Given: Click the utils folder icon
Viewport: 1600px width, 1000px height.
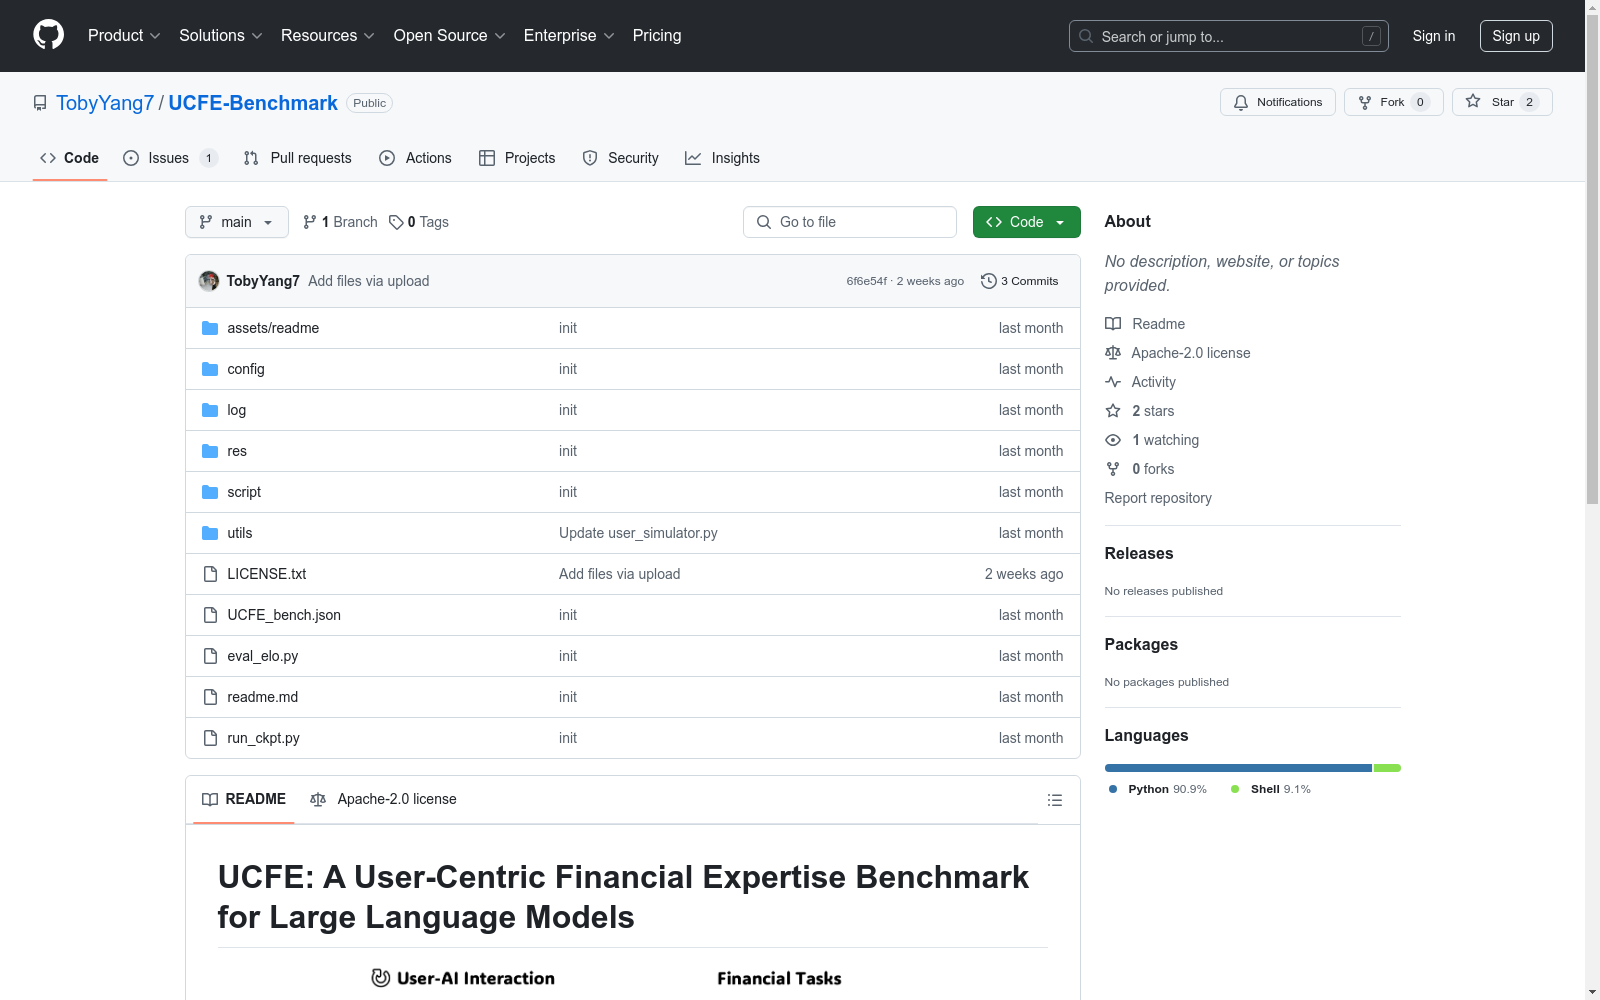Looking at the screenshot, I should click(210, 533).
